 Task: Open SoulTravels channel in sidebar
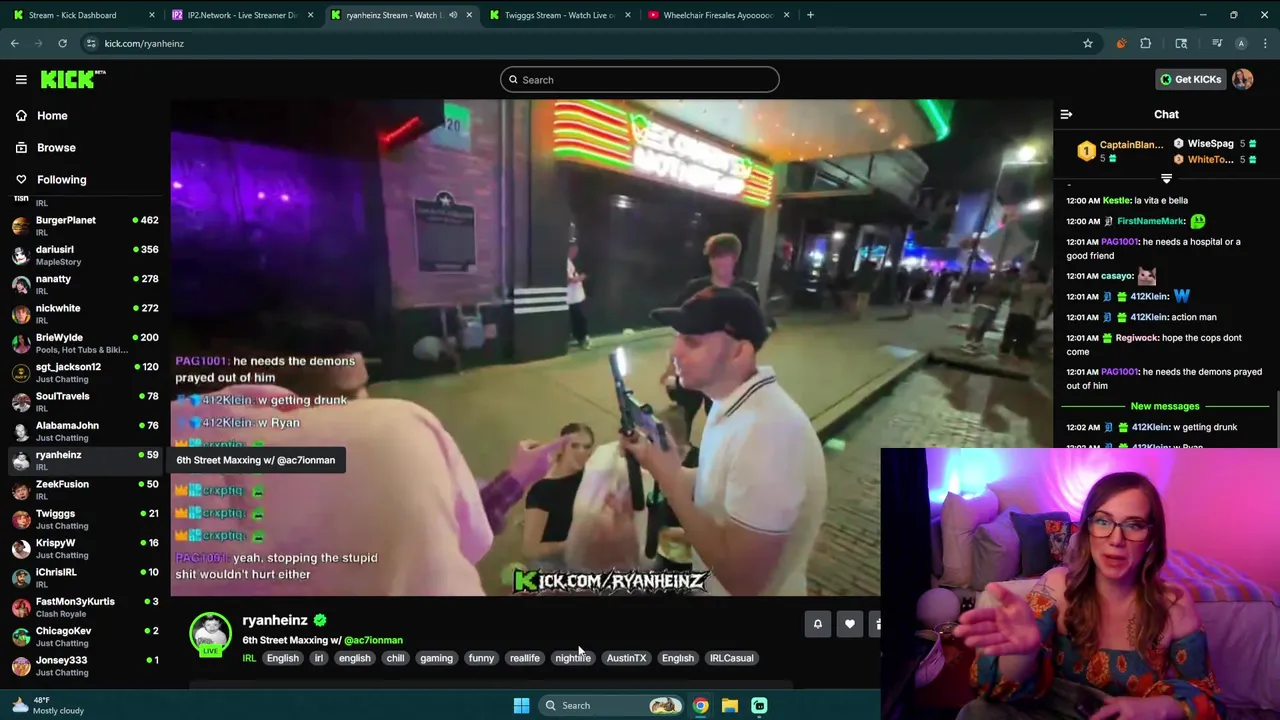[84, 401]
